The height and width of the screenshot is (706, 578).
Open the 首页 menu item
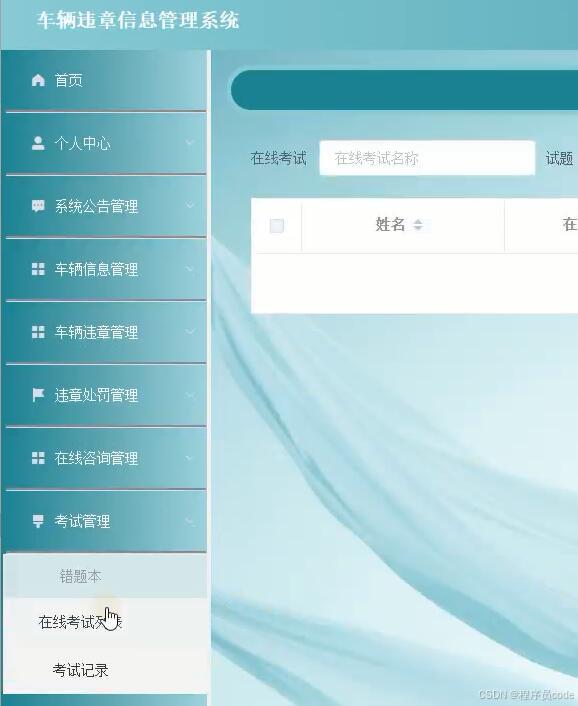point(106,80)
